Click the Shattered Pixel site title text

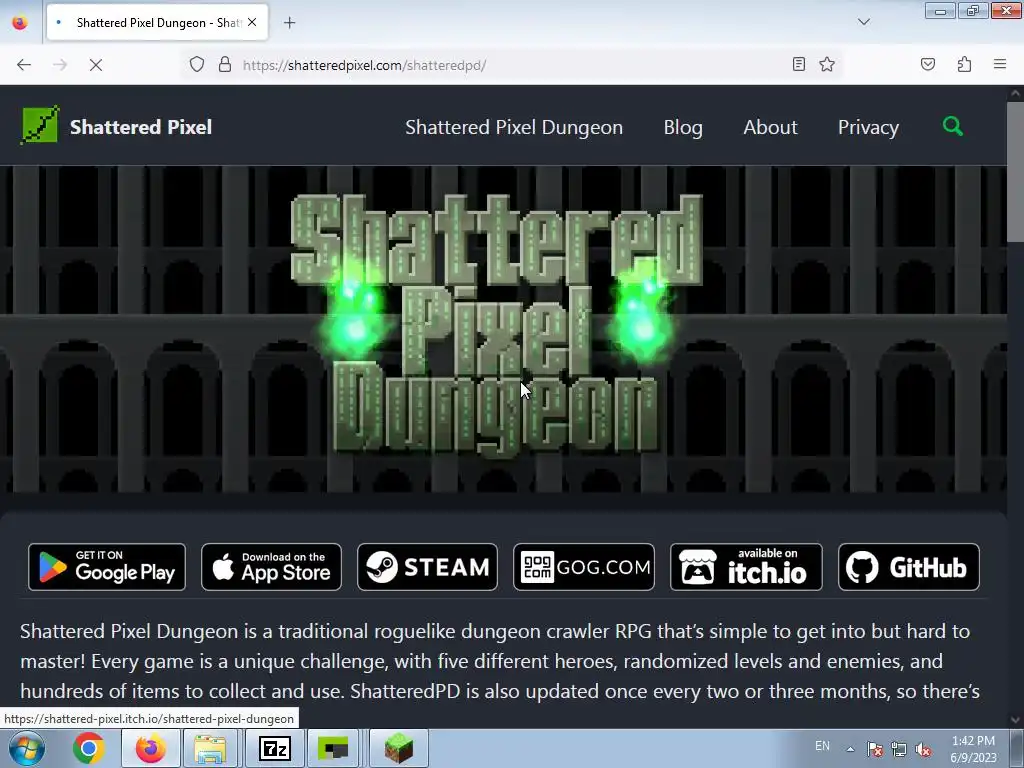click(x=141, y=127)
